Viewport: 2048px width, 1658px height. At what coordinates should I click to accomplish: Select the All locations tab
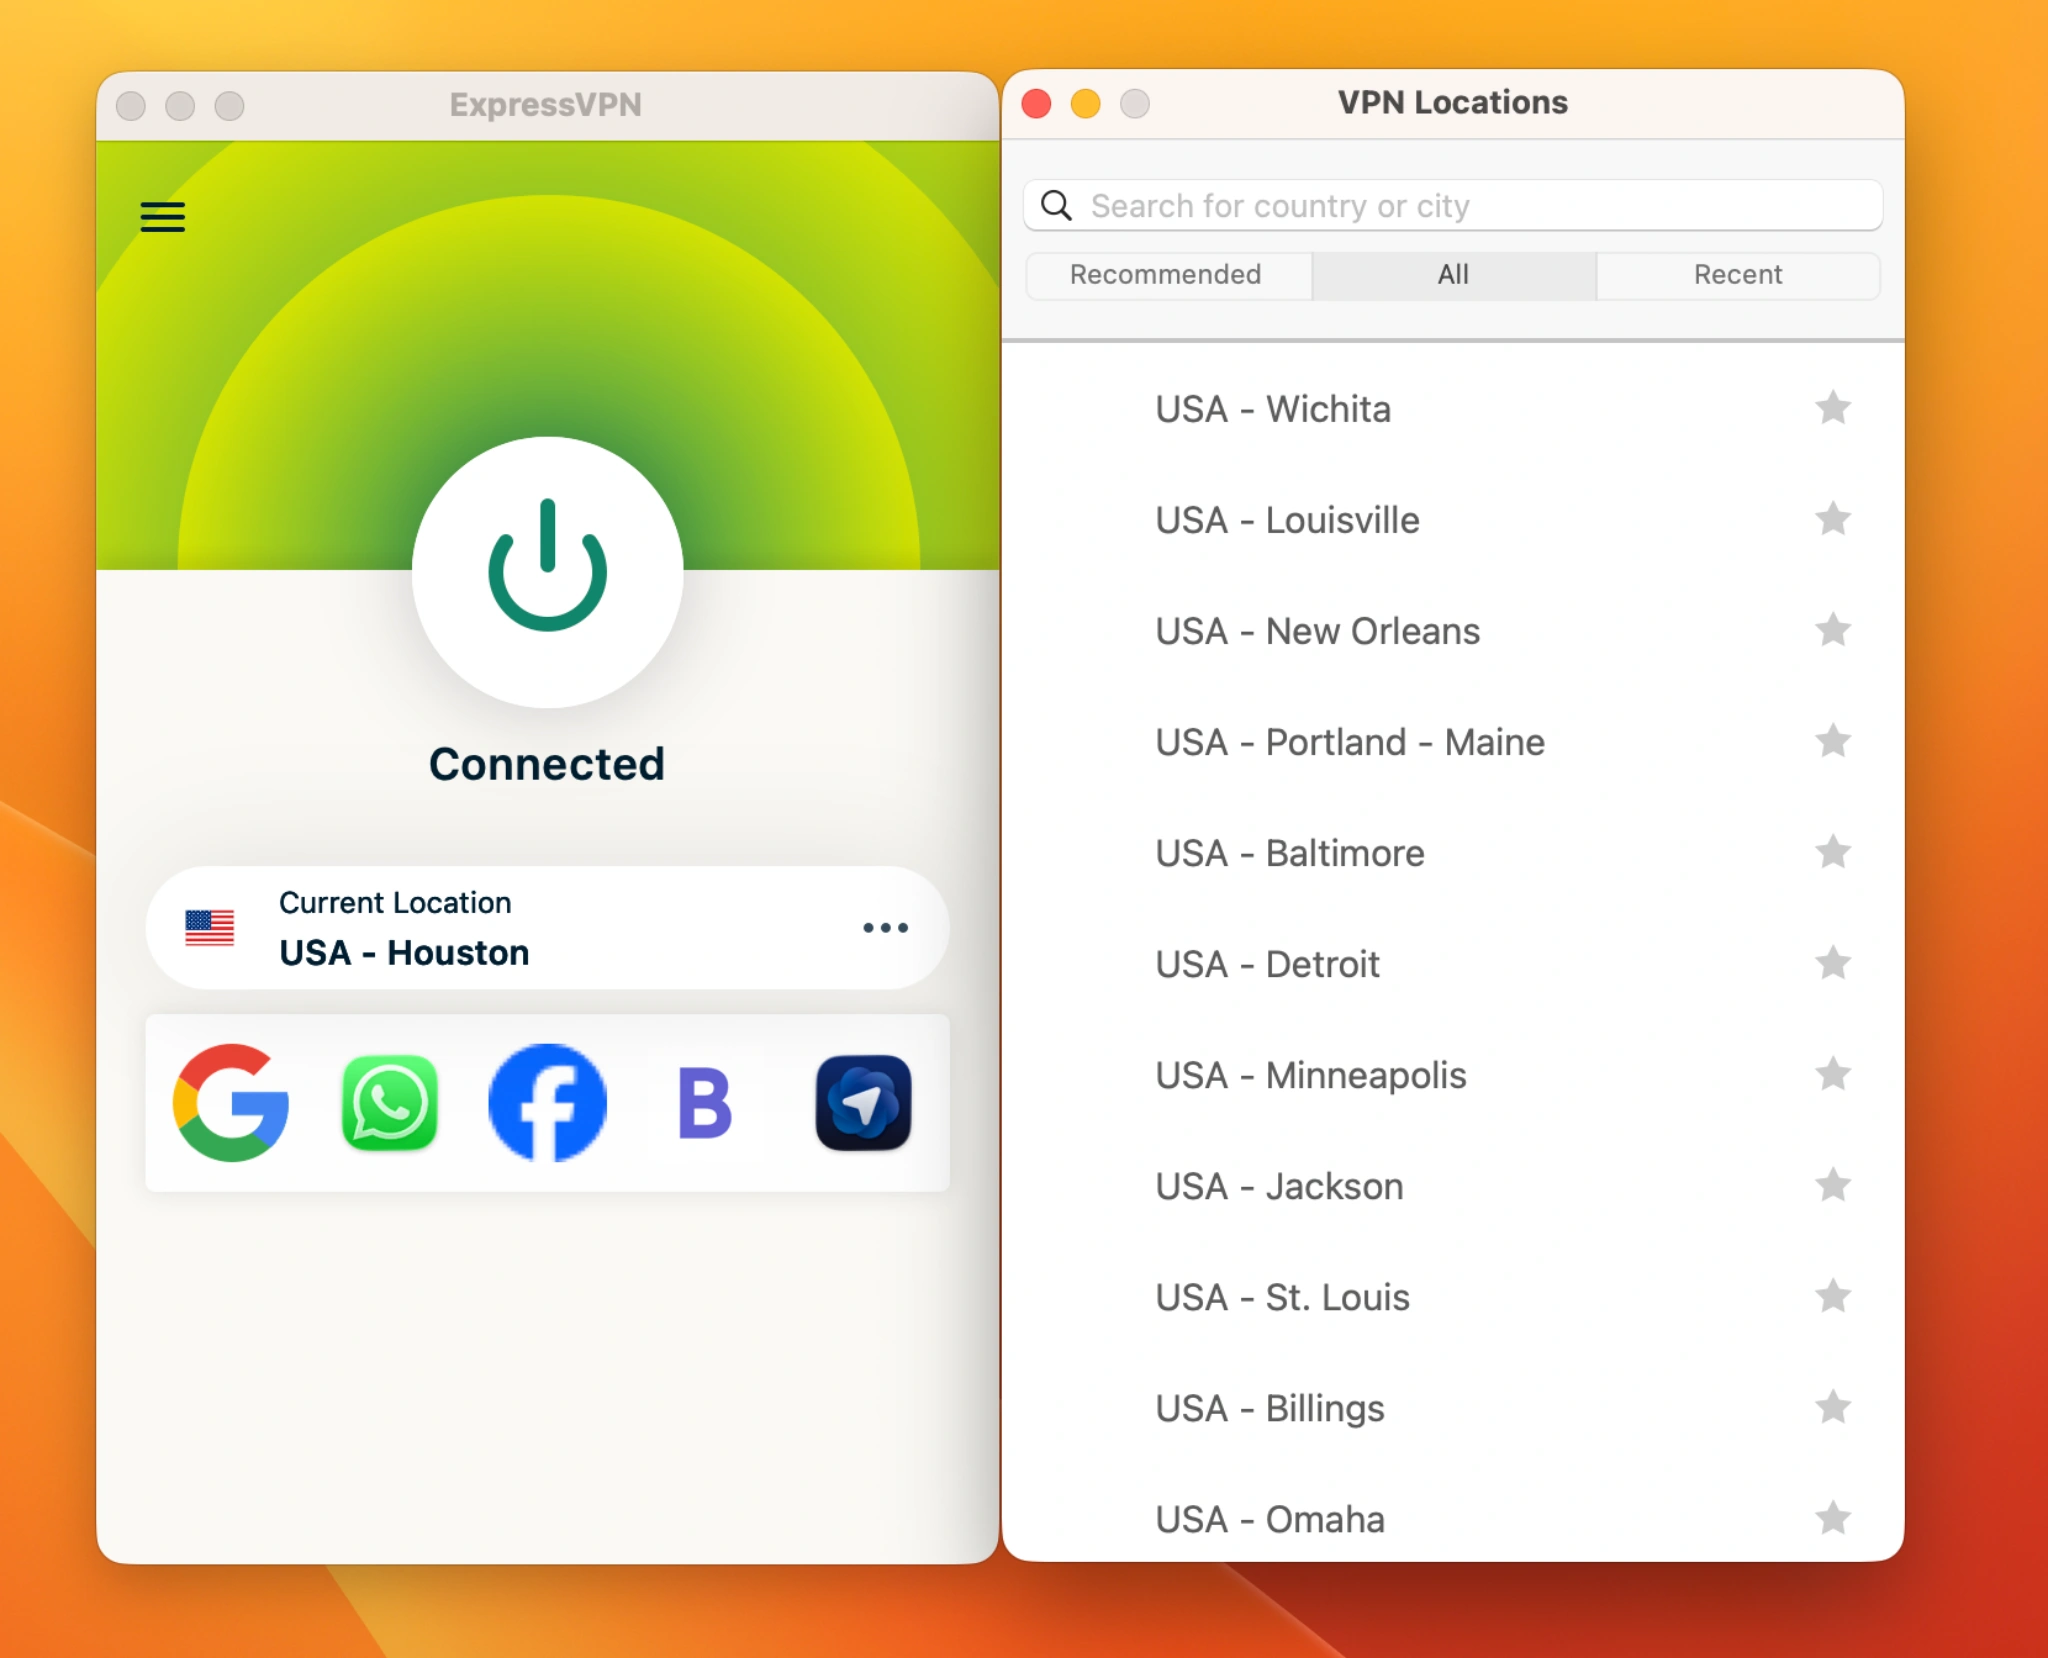coord(1452,275)
